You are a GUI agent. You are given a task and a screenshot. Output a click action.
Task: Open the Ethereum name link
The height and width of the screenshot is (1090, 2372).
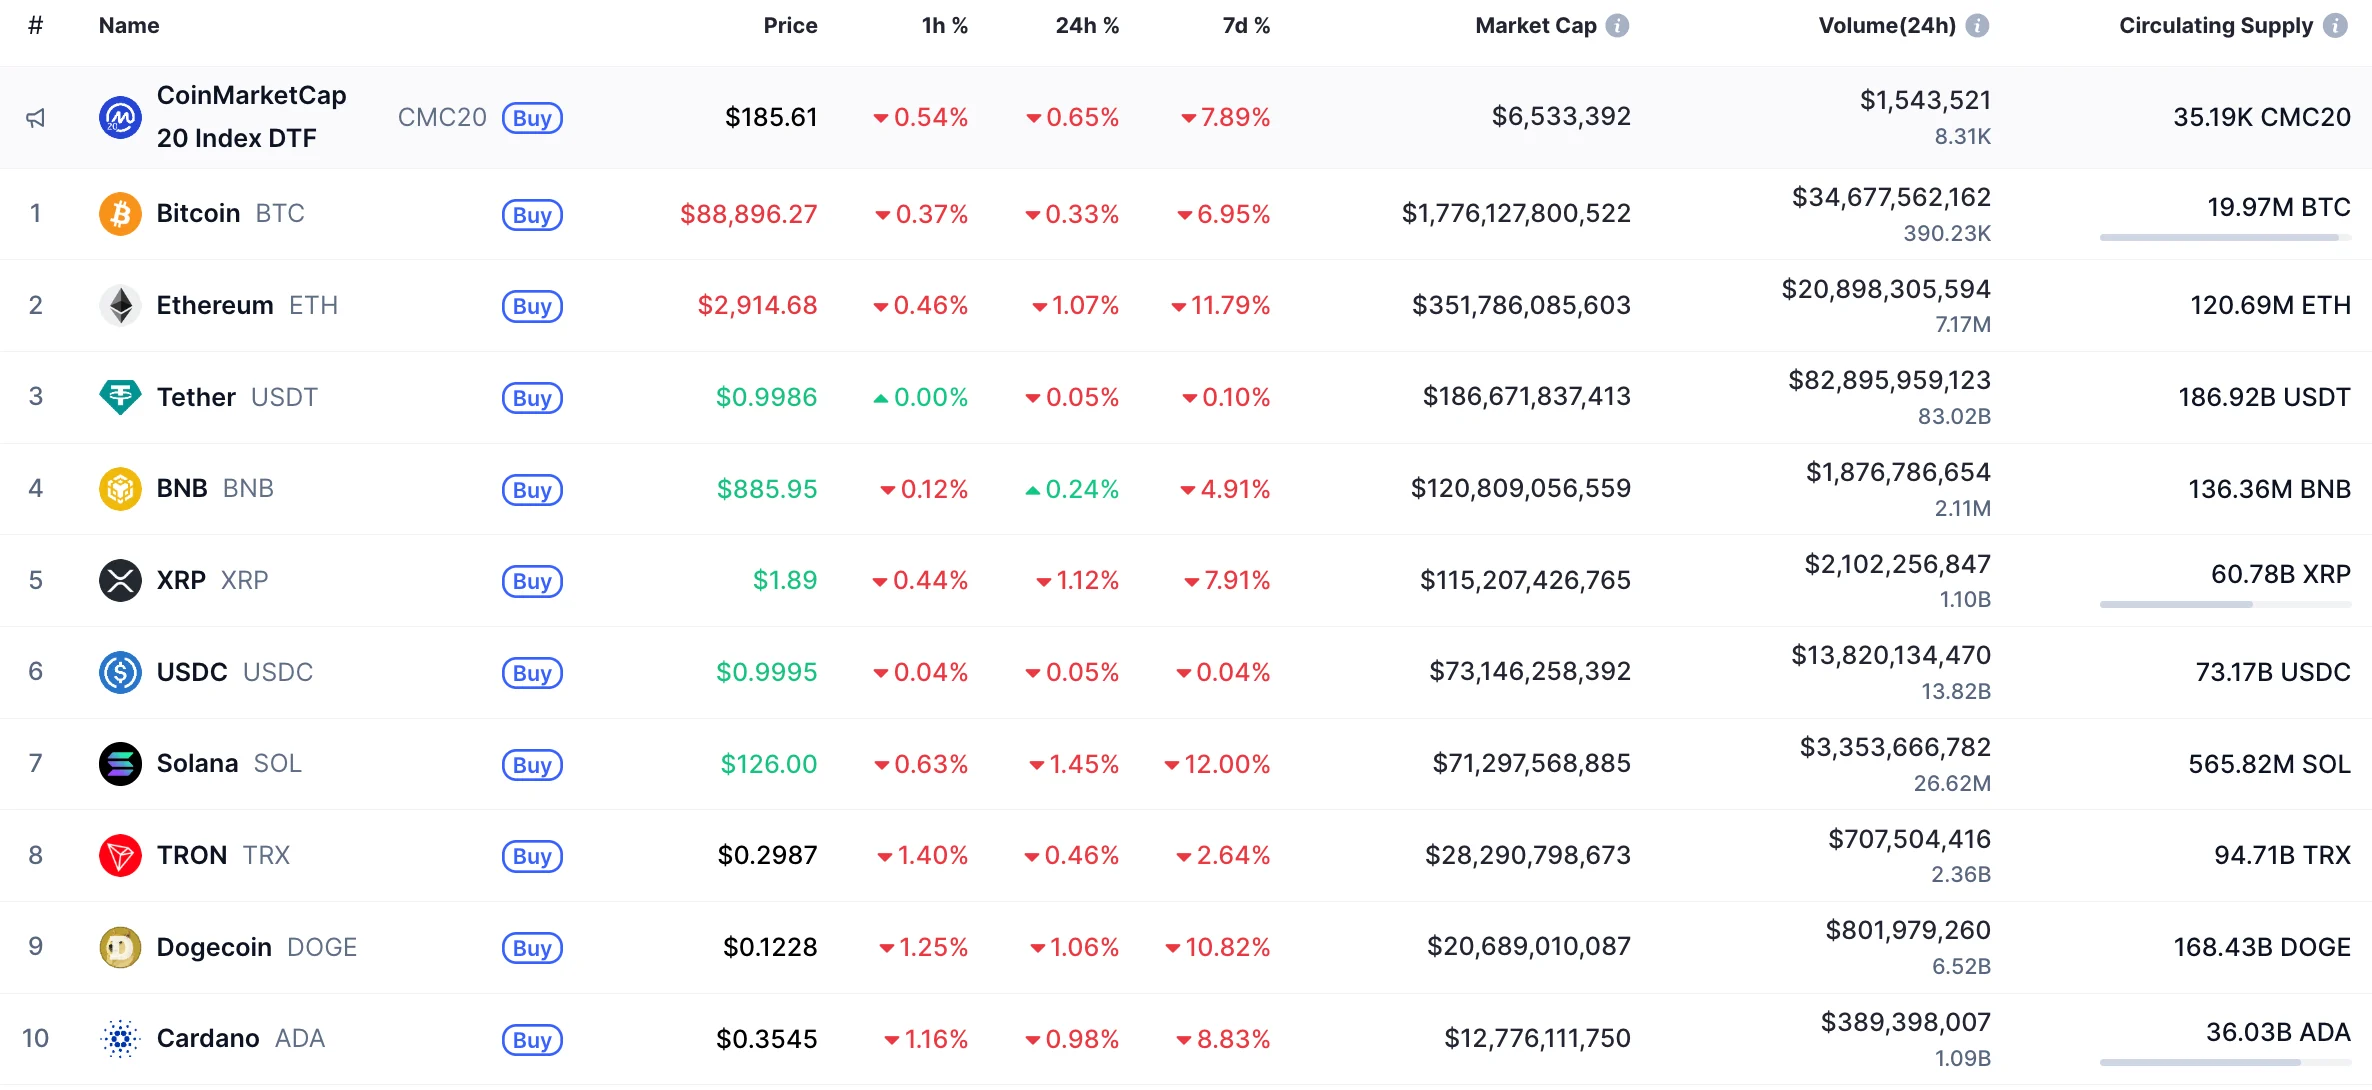[x=215, y=306]
